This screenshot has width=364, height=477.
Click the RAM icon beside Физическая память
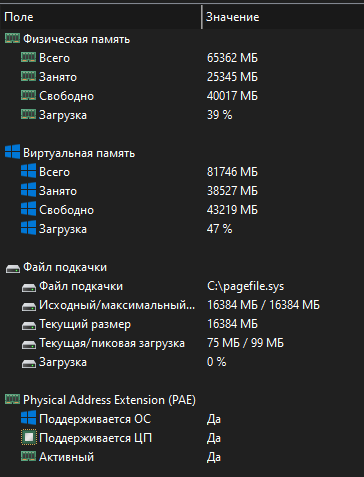[12, 39]
